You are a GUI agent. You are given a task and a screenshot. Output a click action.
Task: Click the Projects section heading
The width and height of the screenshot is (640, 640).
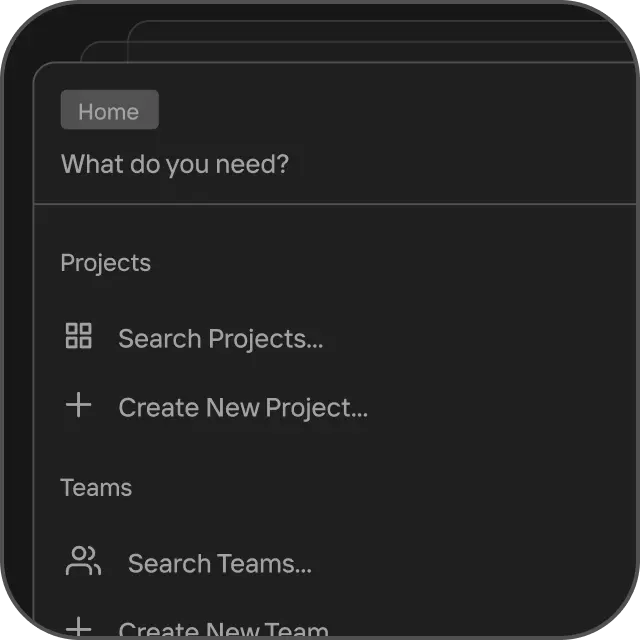pos(106,263)
